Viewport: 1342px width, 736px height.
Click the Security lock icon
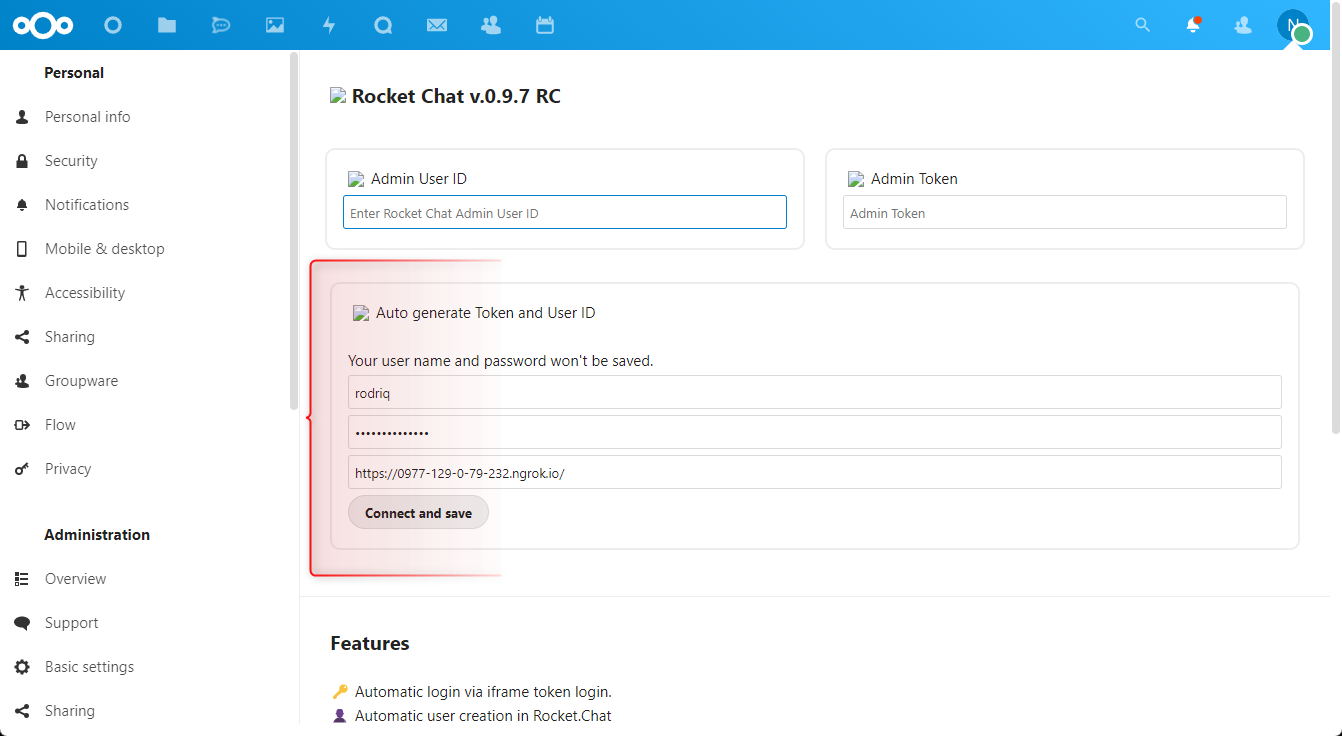[x=22, y=161]
